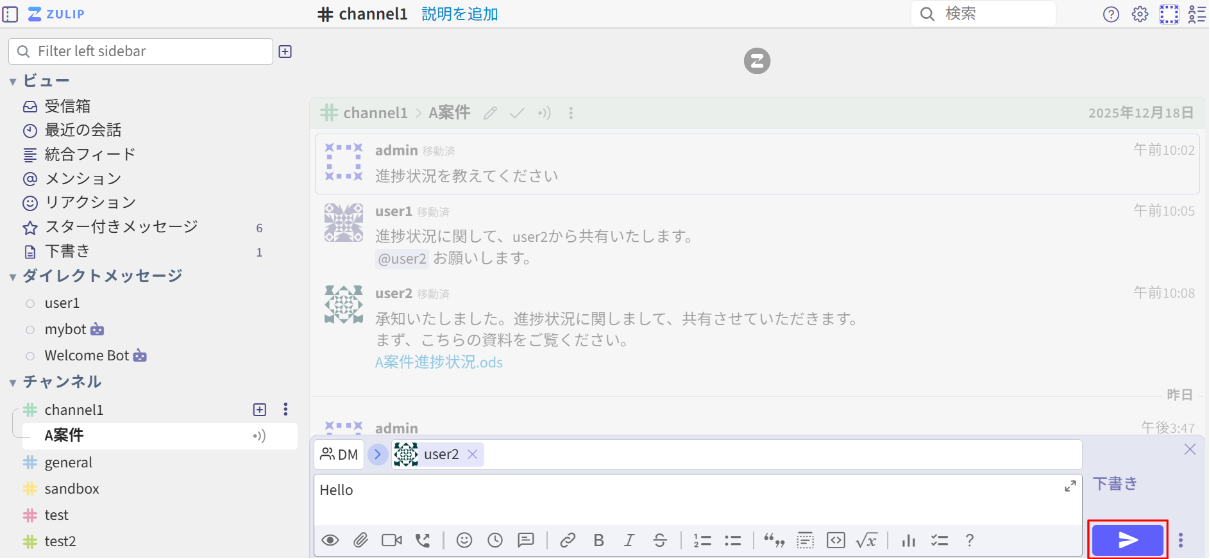The height and width of the screenshot is (559, 1210).
Task: Add a poll to the message
Action: (x=909, y=540)
